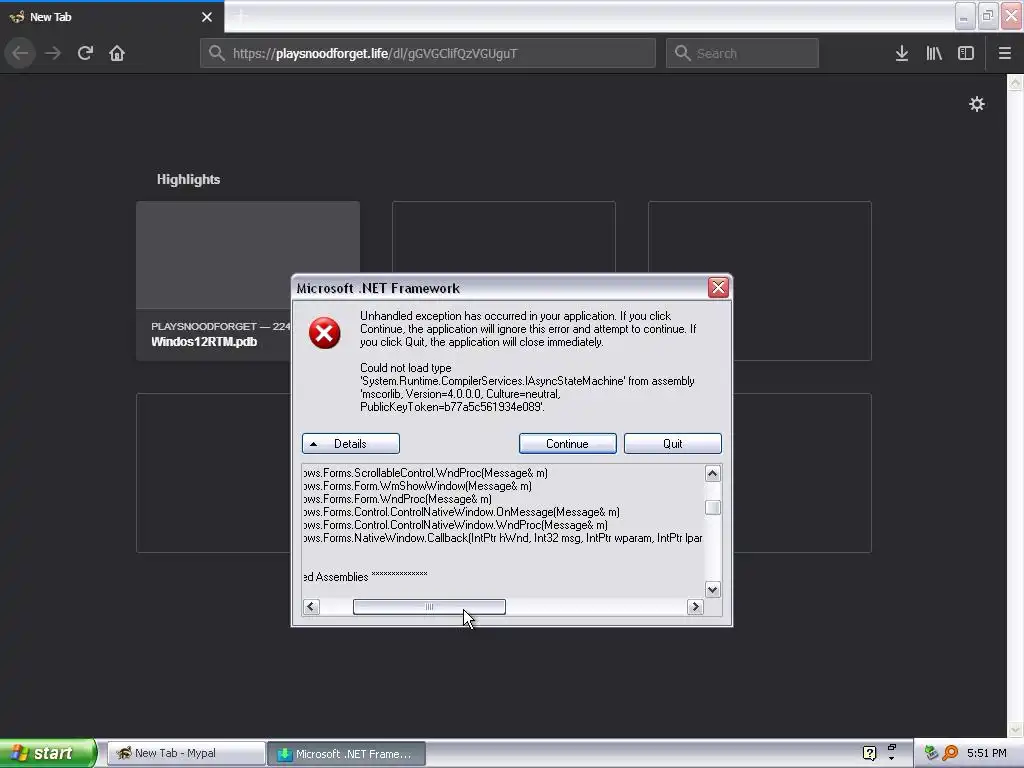This screenshot has width=1024, height=768.
Task: Click the magnifier icon in the URL bar
Action: coord(217,53)
